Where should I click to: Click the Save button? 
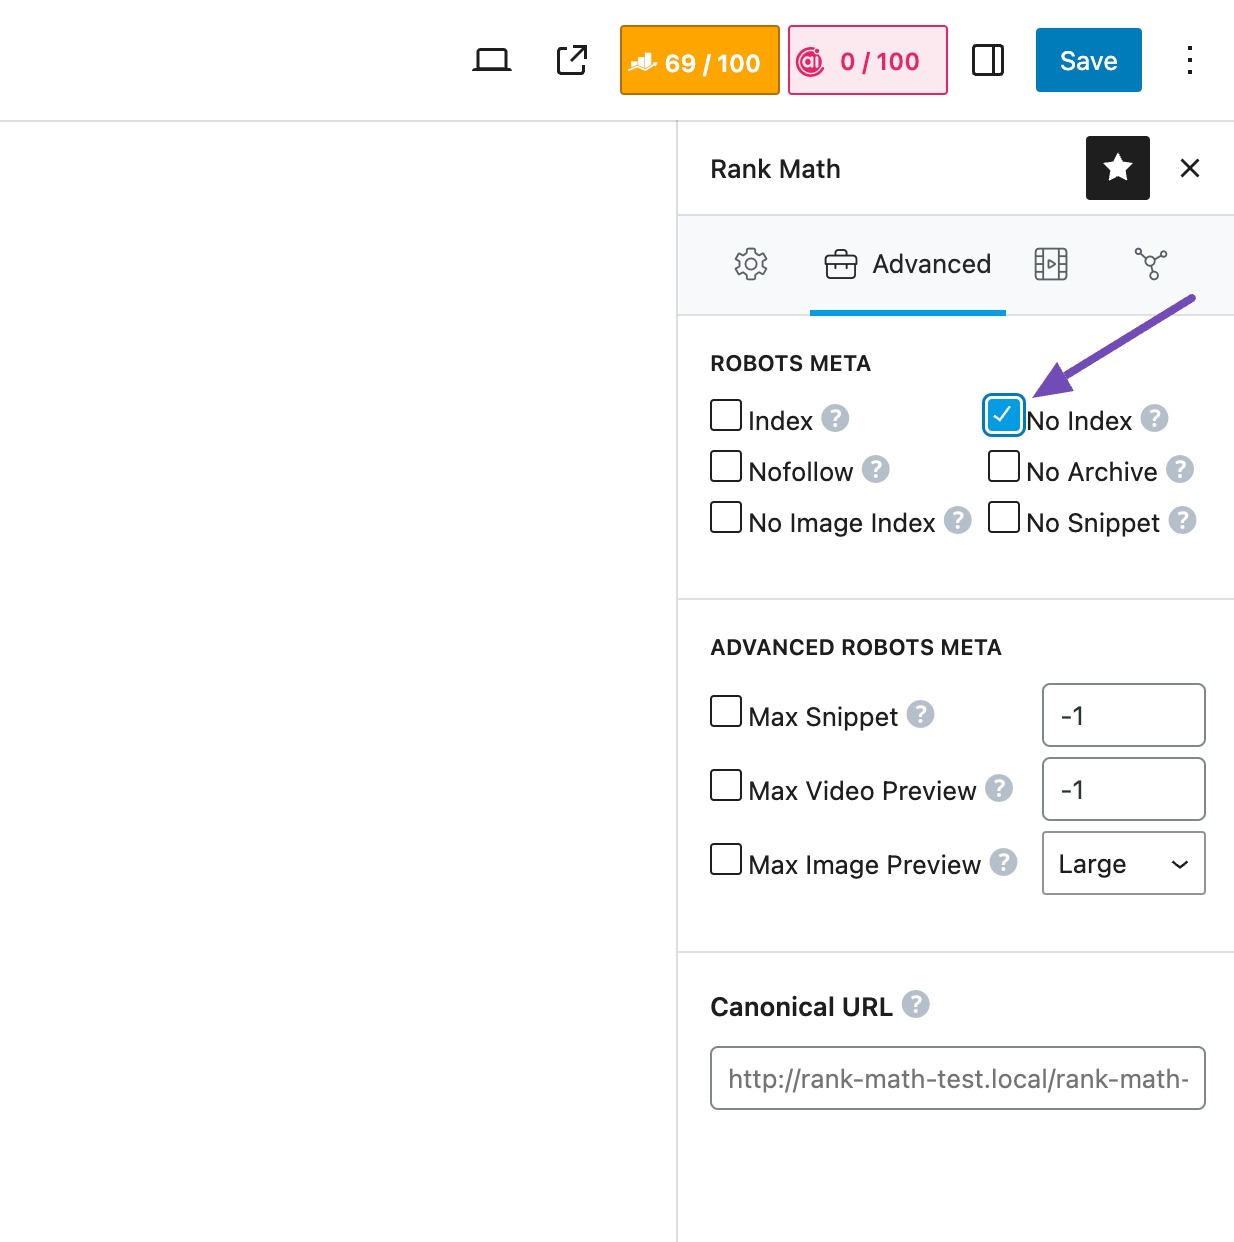(1088, 61)
